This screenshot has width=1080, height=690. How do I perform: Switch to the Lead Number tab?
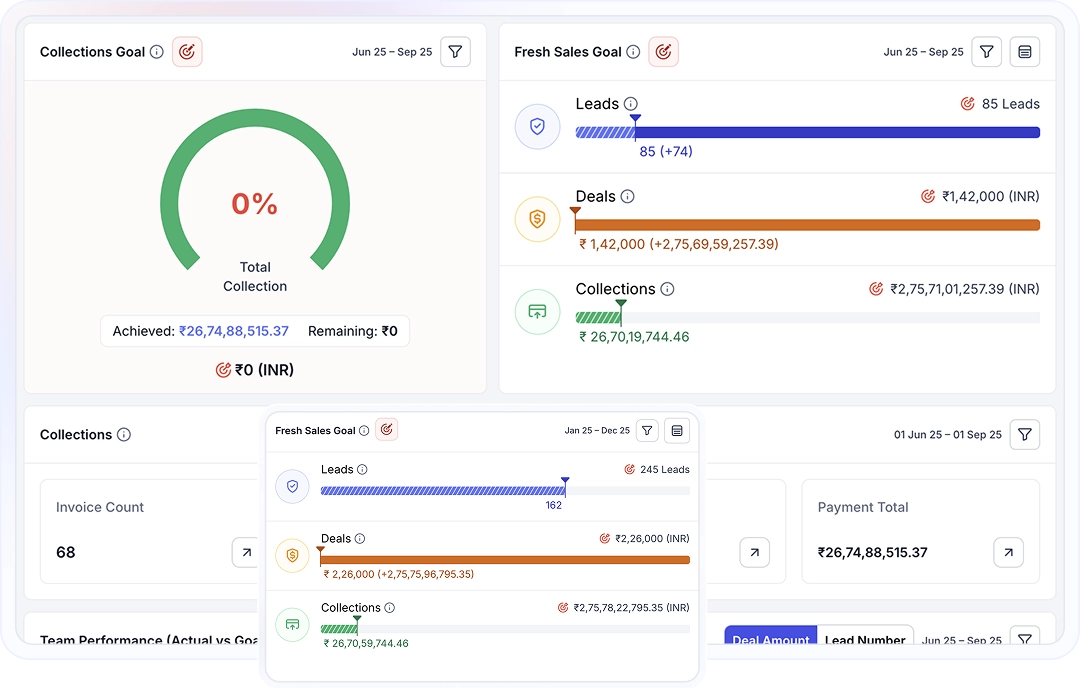tap(866, 640)
